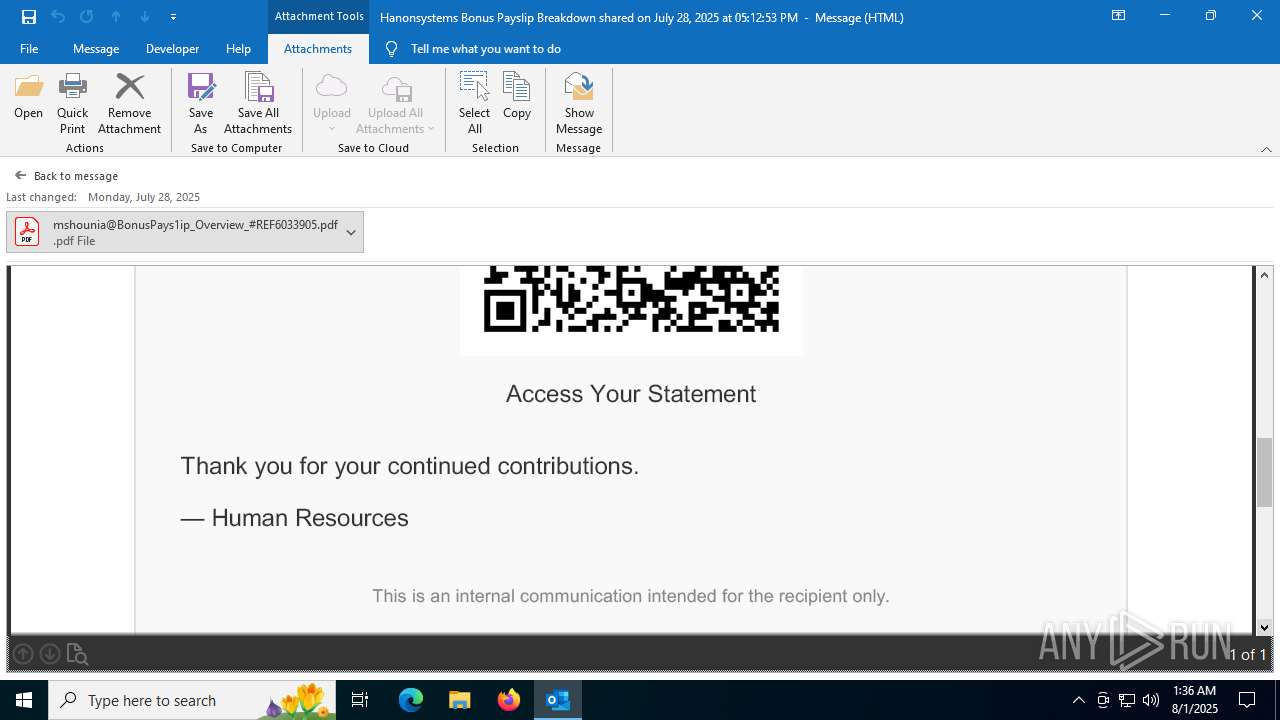The height and width of the screenshot is (720, 1280).
Task: Launch Microsoft Edge from the taskbar
Action: [411, 700]
